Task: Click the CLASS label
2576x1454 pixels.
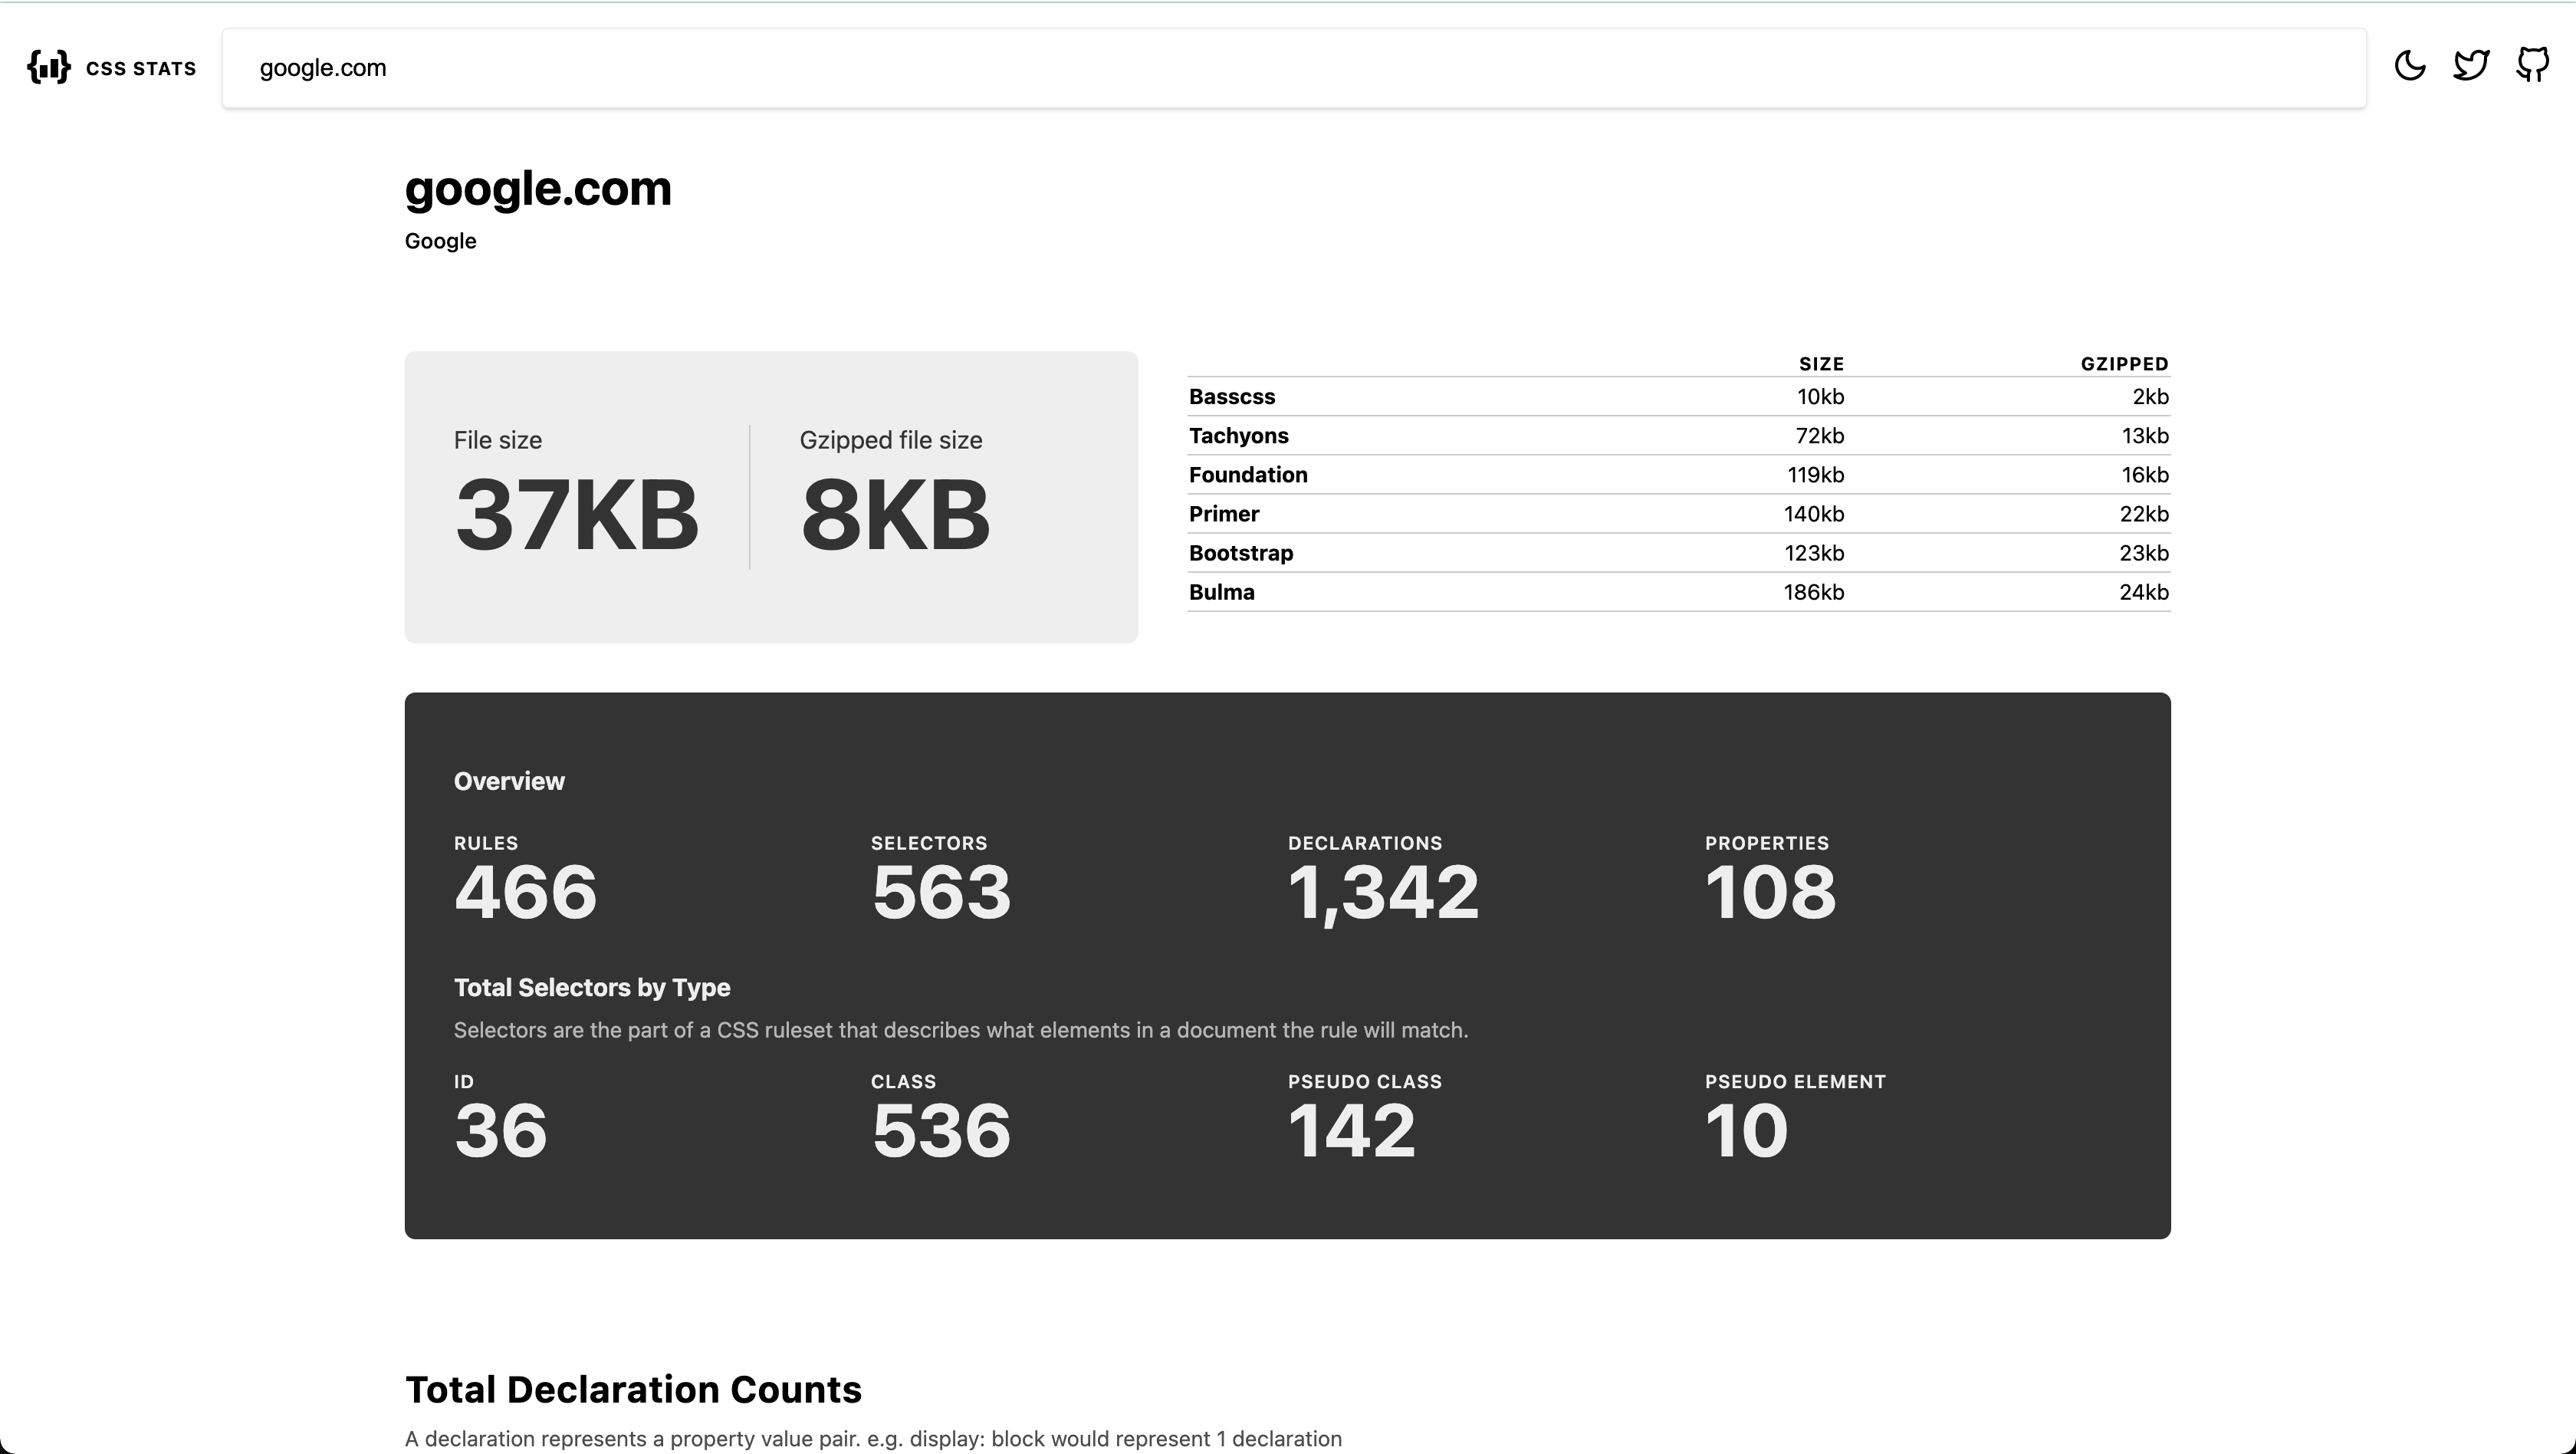Action: pos(904,1082)
